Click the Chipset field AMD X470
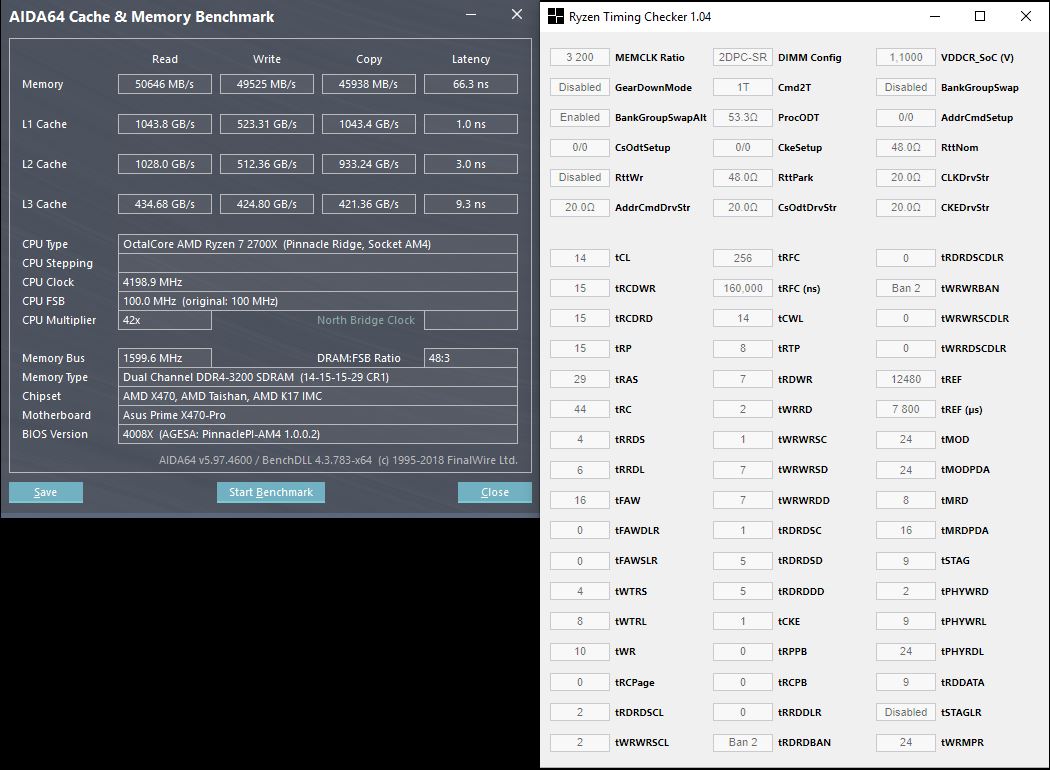1050x770 pixels. coord(318,396)
